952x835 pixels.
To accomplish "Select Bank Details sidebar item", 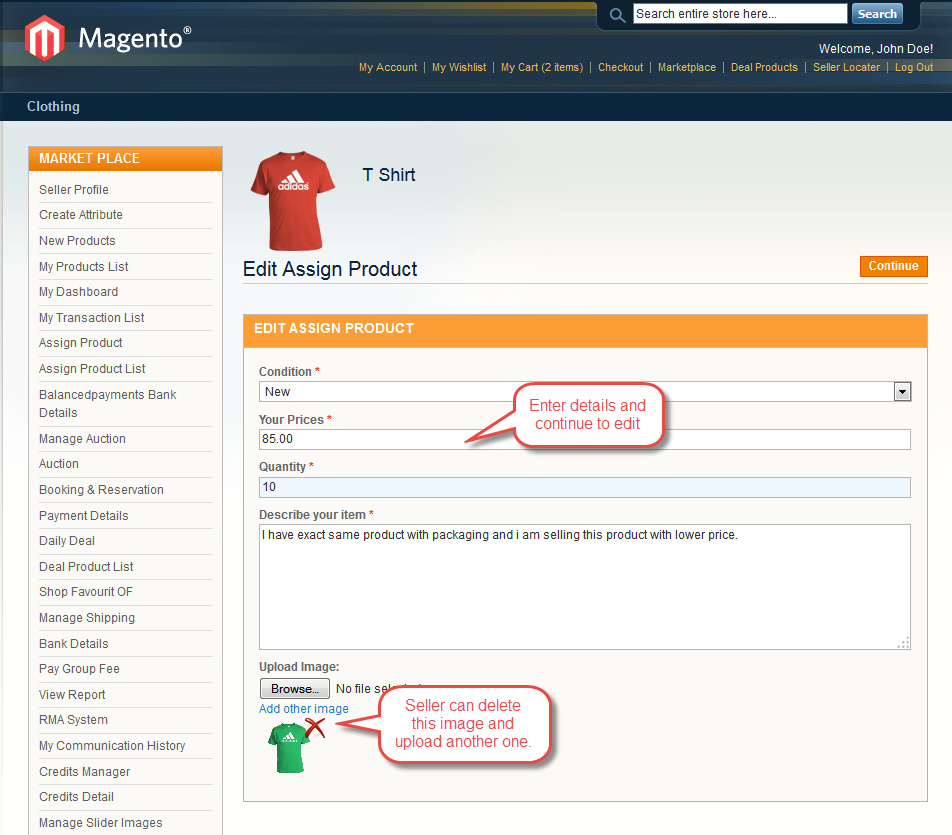I will click(x=74, y=644).
